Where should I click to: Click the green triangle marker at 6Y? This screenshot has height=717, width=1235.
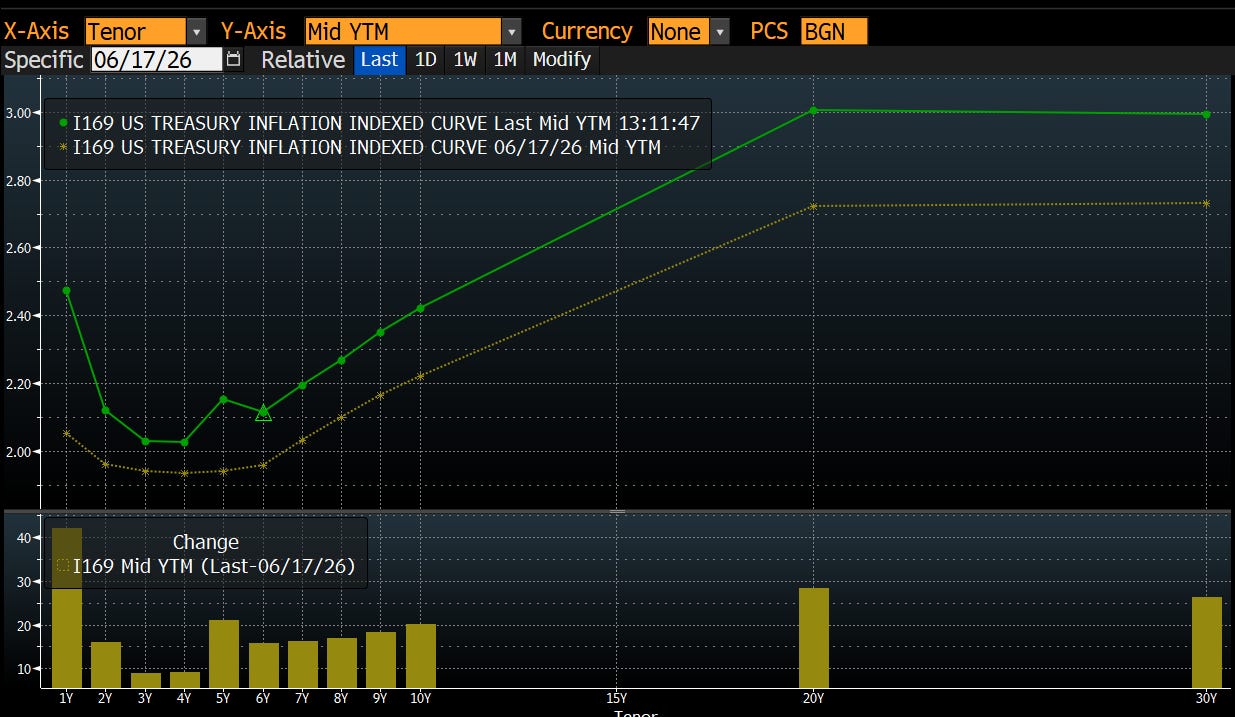click(x=263, y=411)
